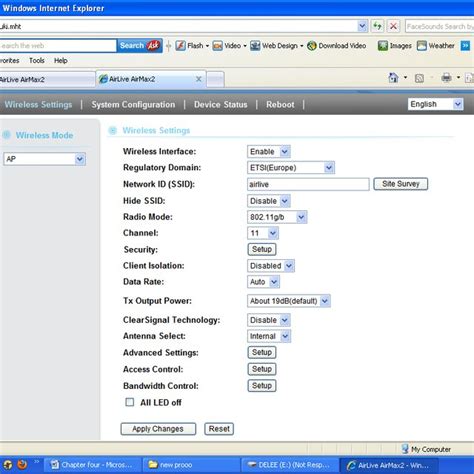
Task: Open the ClearSignal Technology dropdown
Action: tap(269, 320)
